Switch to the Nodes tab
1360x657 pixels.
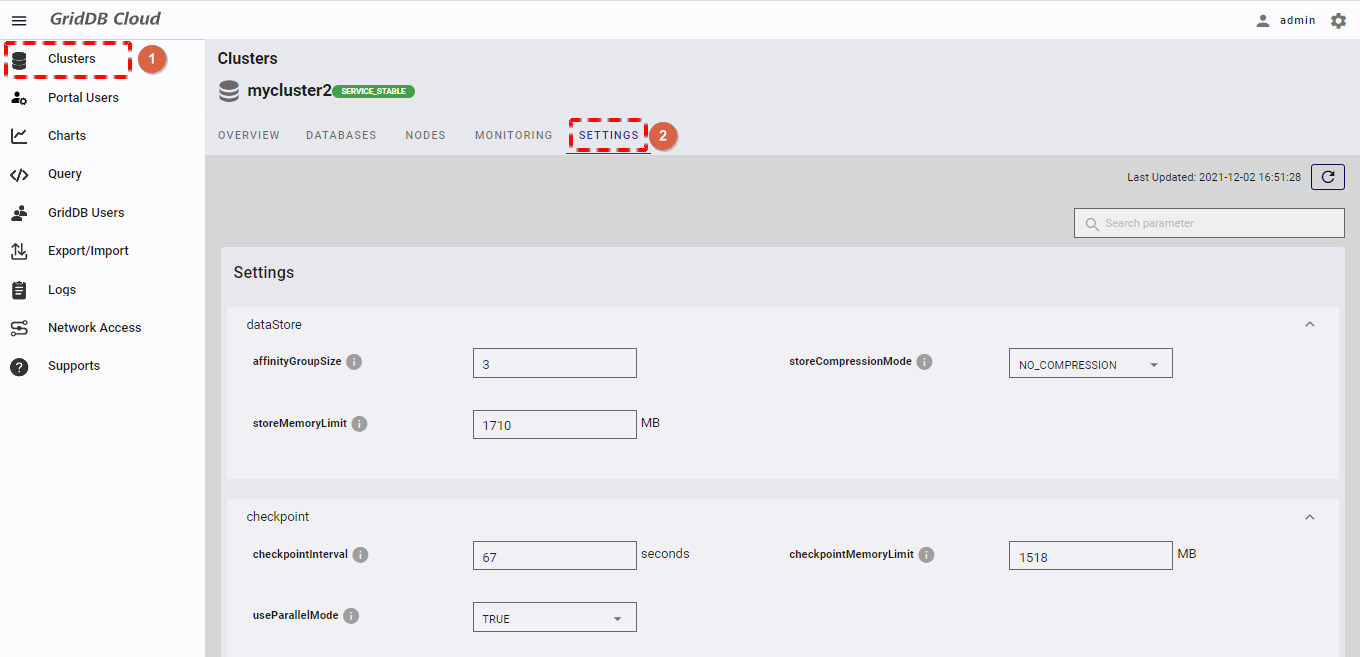pyautogui.click(x=425, y=135)
